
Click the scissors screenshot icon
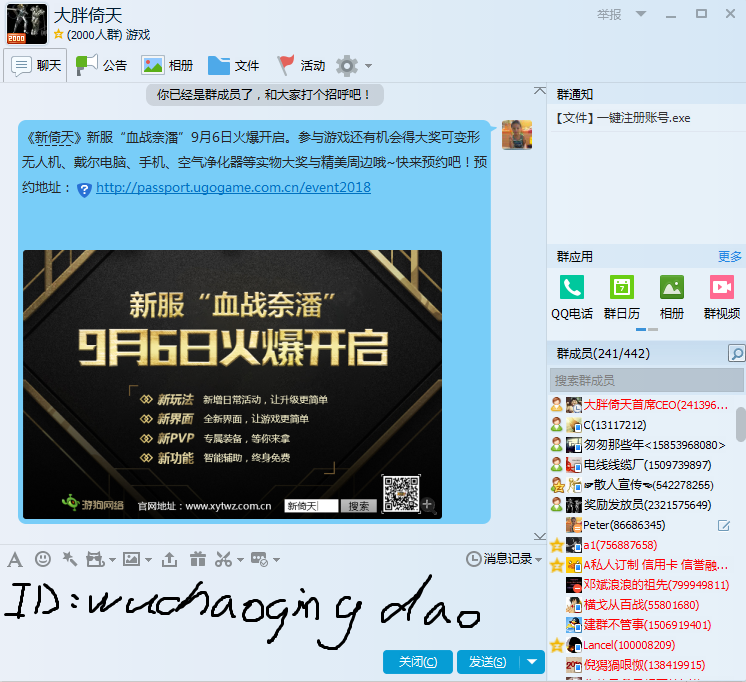tap(224, 559)
